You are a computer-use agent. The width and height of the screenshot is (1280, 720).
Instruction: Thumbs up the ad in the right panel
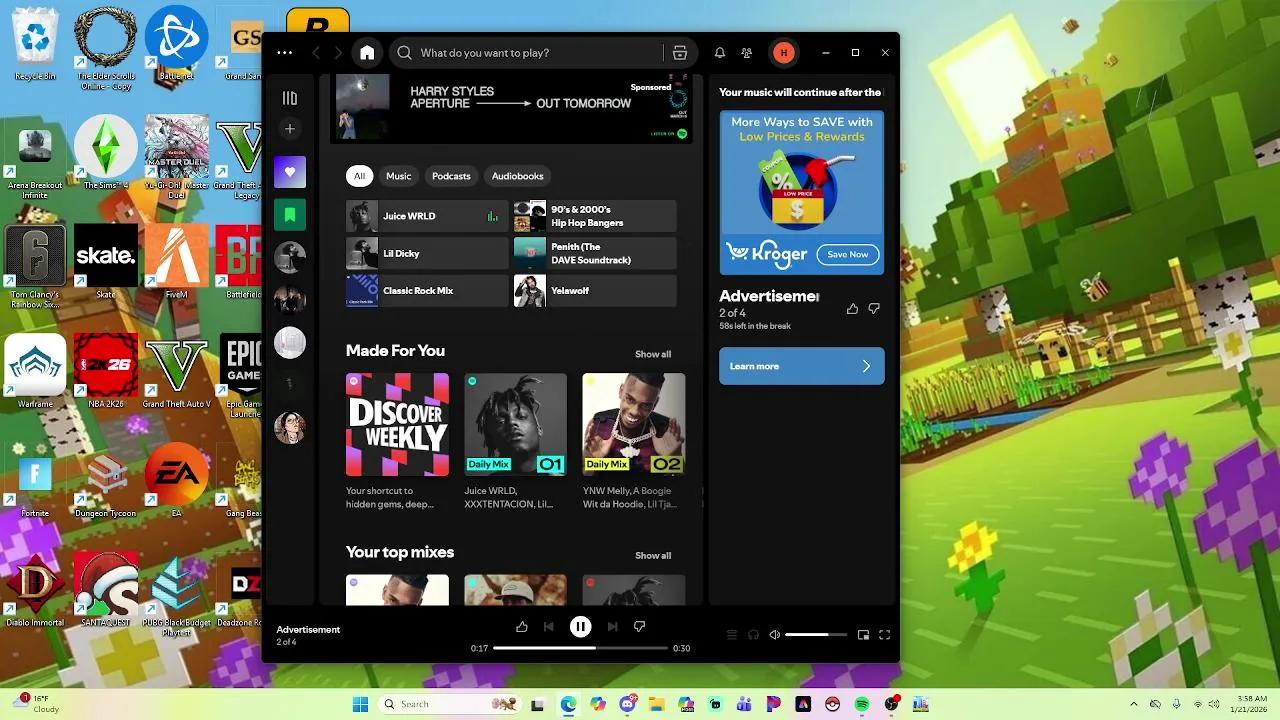(852, 309)
